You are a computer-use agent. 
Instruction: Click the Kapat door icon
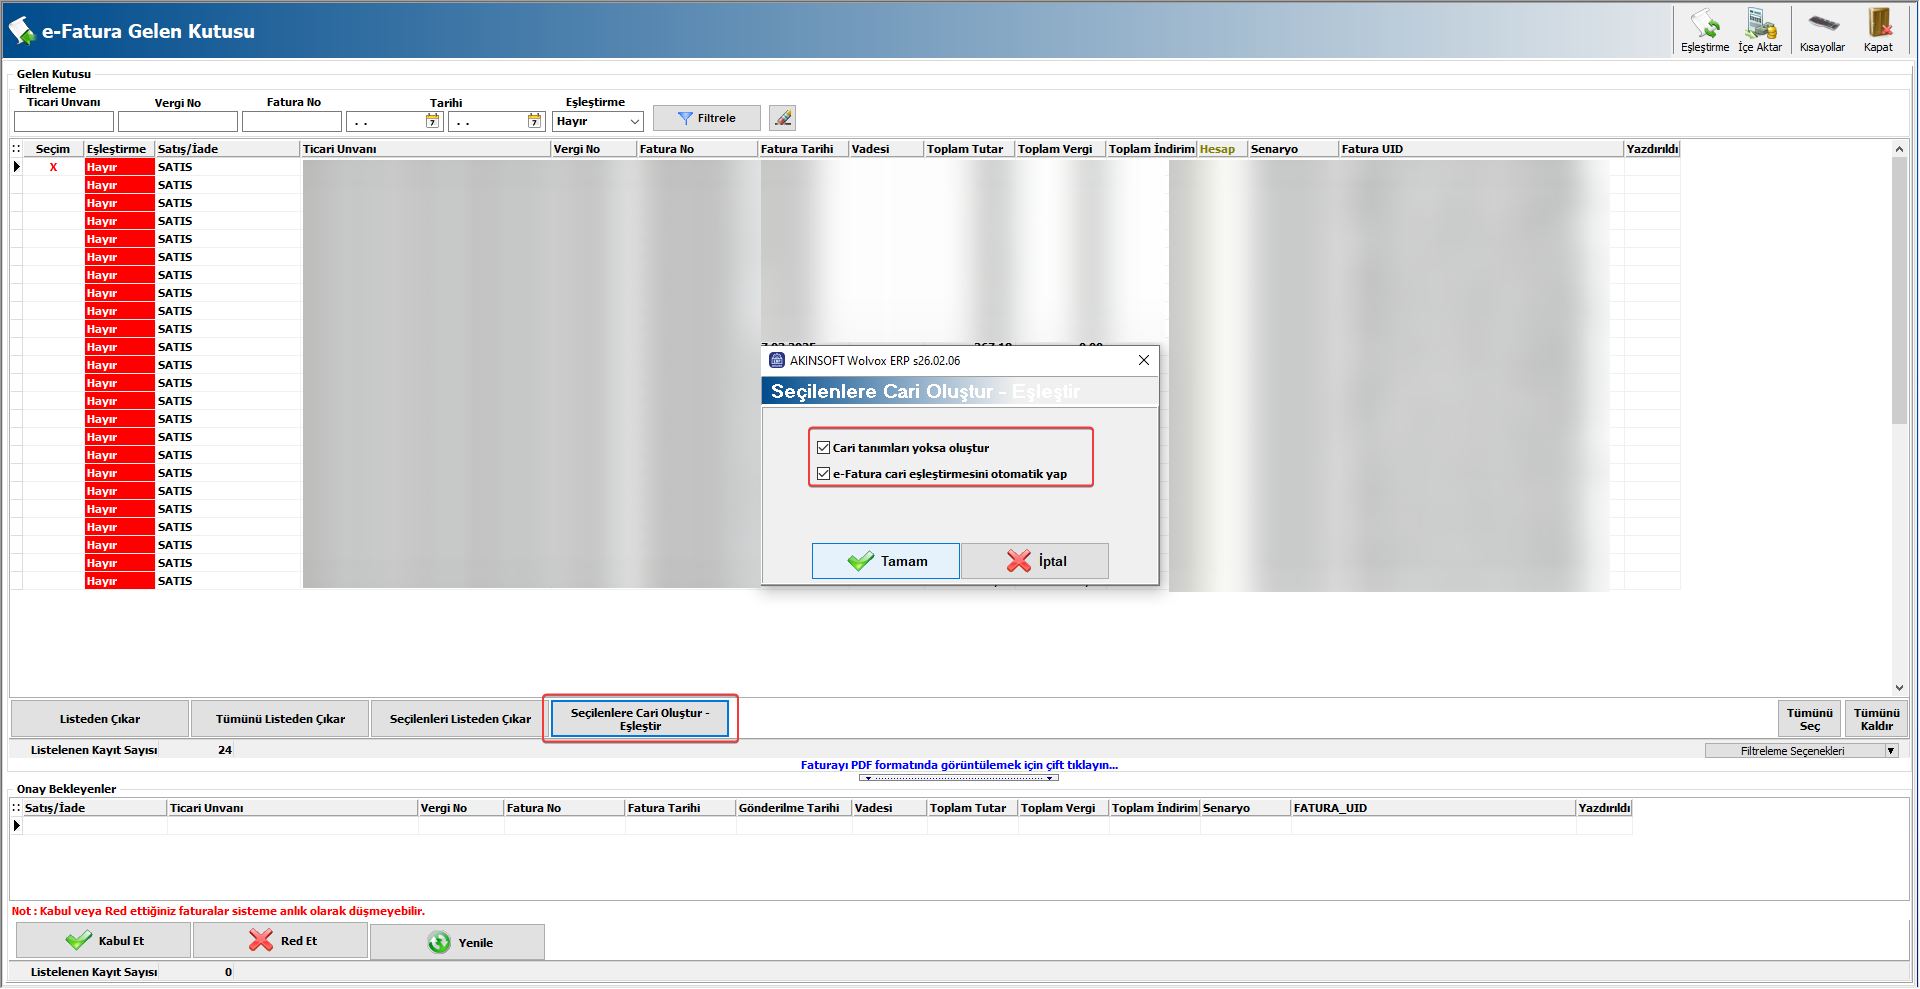1878,30
